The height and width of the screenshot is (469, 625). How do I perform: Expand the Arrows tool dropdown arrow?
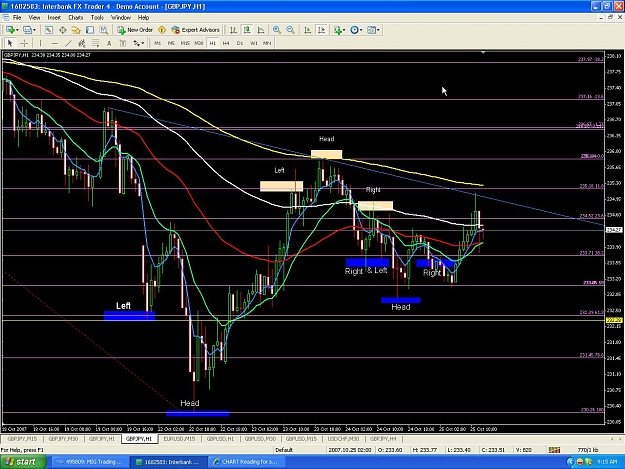click(143, 43)
